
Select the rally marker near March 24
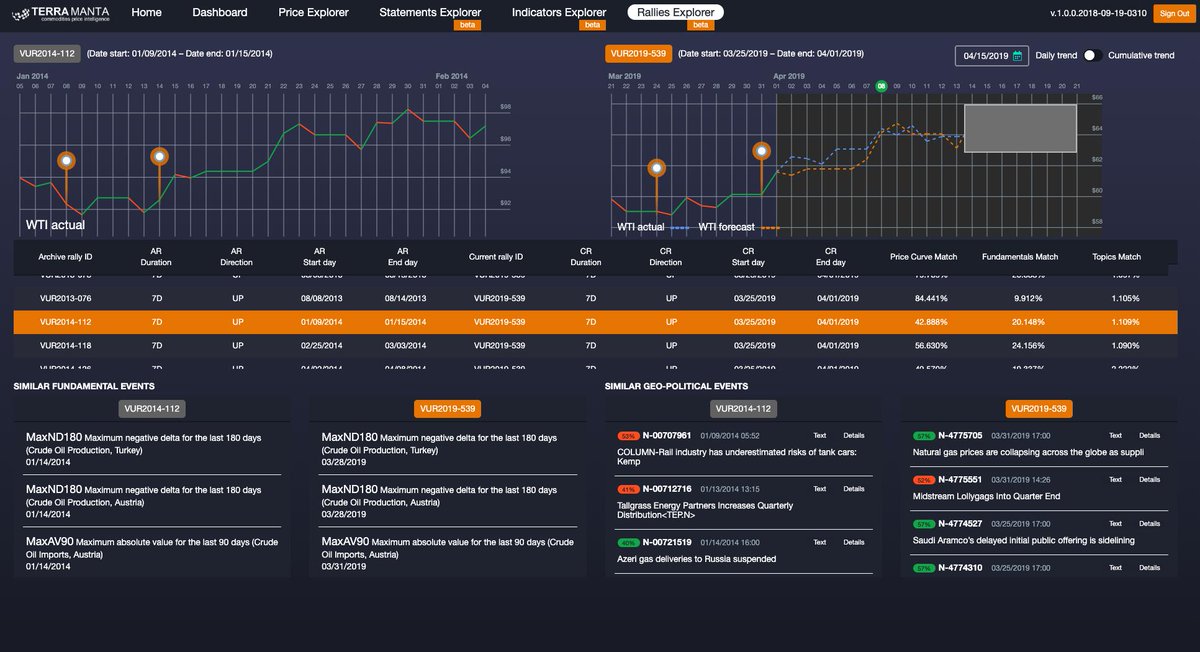(656, 169)
